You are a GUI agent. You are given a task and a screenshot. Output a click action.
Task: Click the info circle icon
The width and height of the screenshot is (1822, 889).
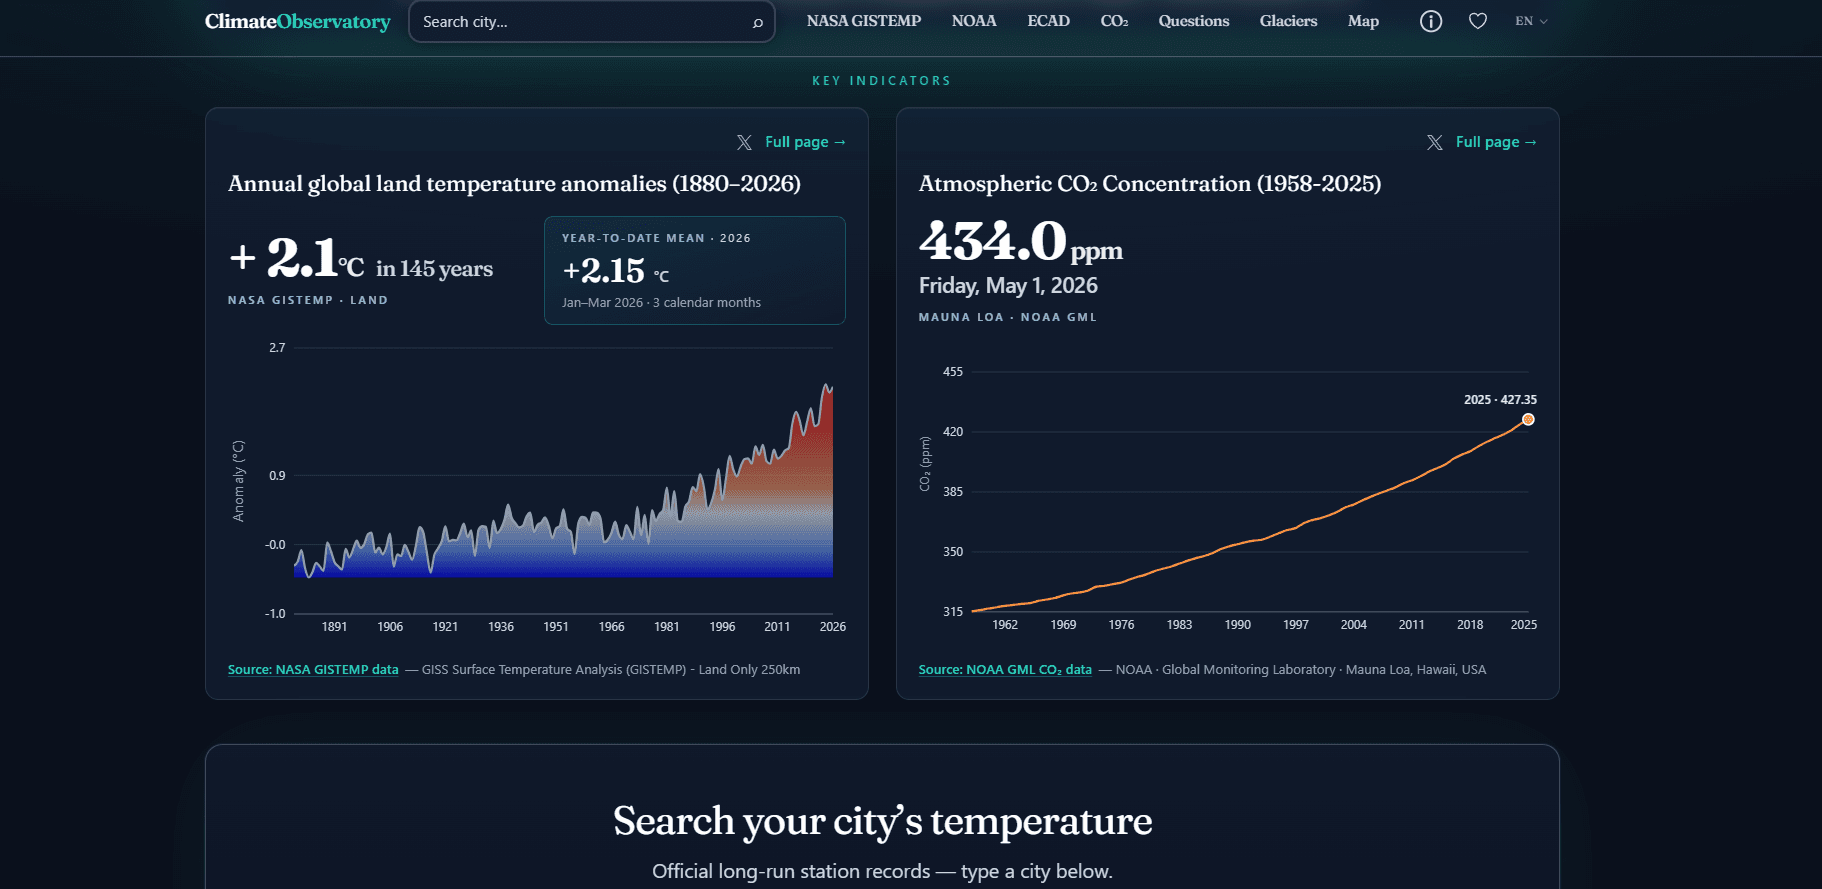pos(1431,21)
